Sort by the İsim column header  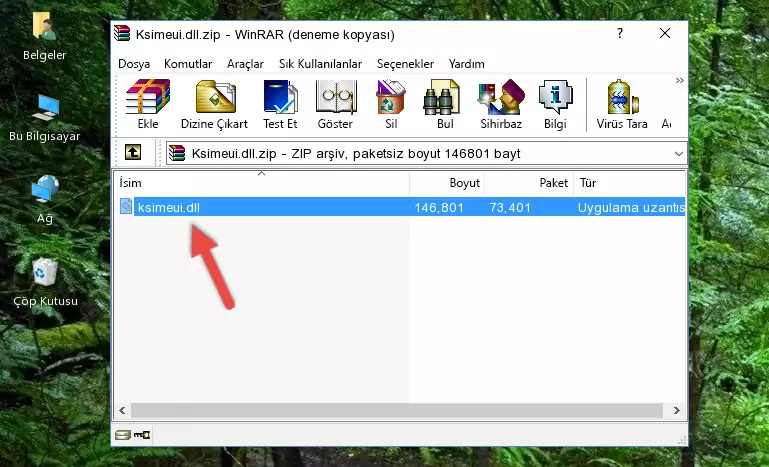(x=262, y=183)
